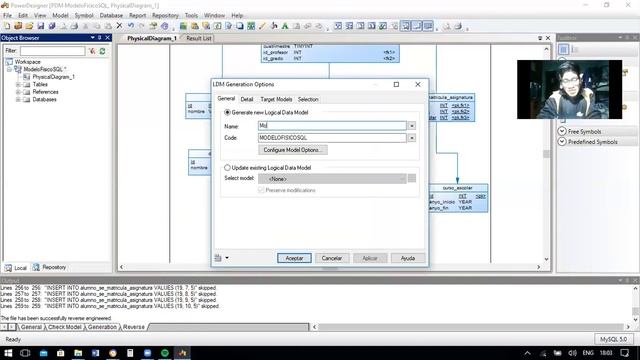
Task: Click into the Name input field
Action: click(332, 126)
